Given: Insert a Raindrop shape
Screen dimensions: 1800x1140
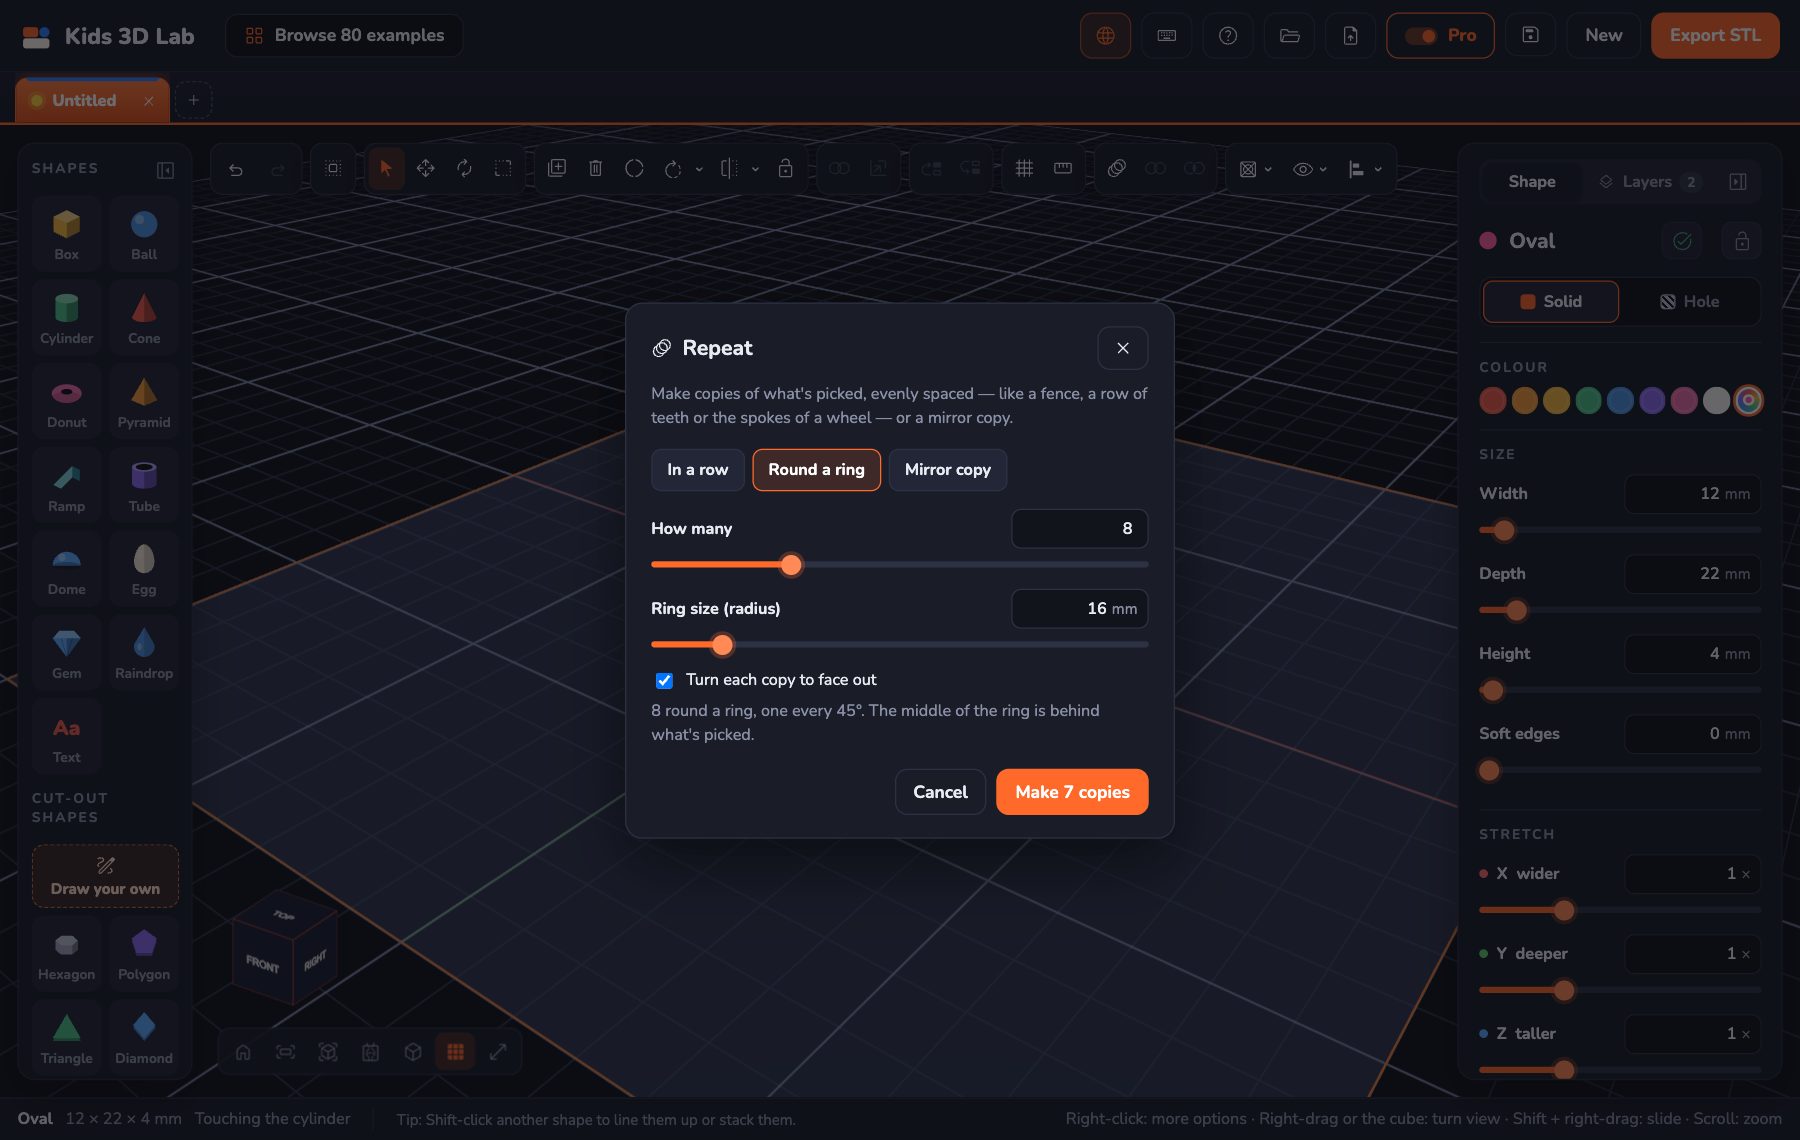Looking at the screenshot, I should (x=144, y=653).
